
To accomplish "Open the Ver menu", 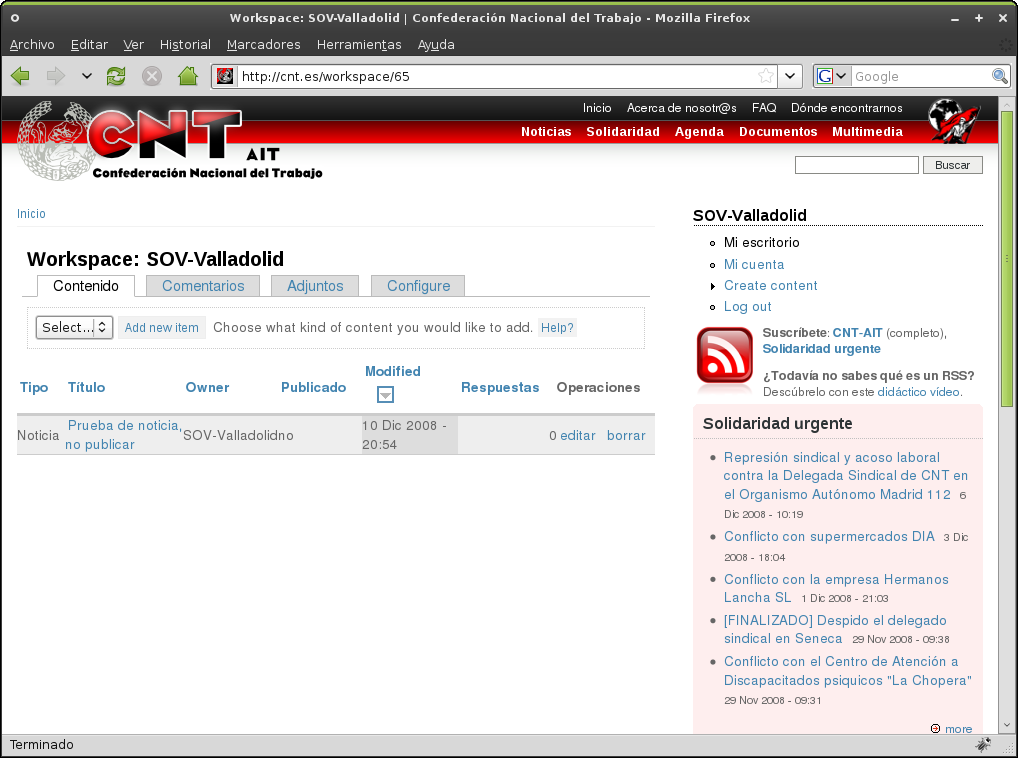I will 133,45.
